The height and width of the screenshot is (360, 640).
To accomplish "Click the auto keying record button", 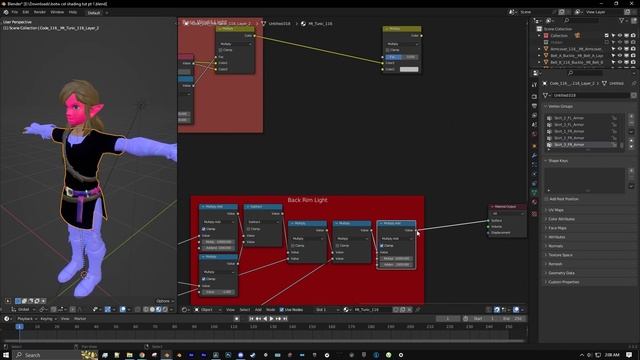I will click(x=236, y=319).
